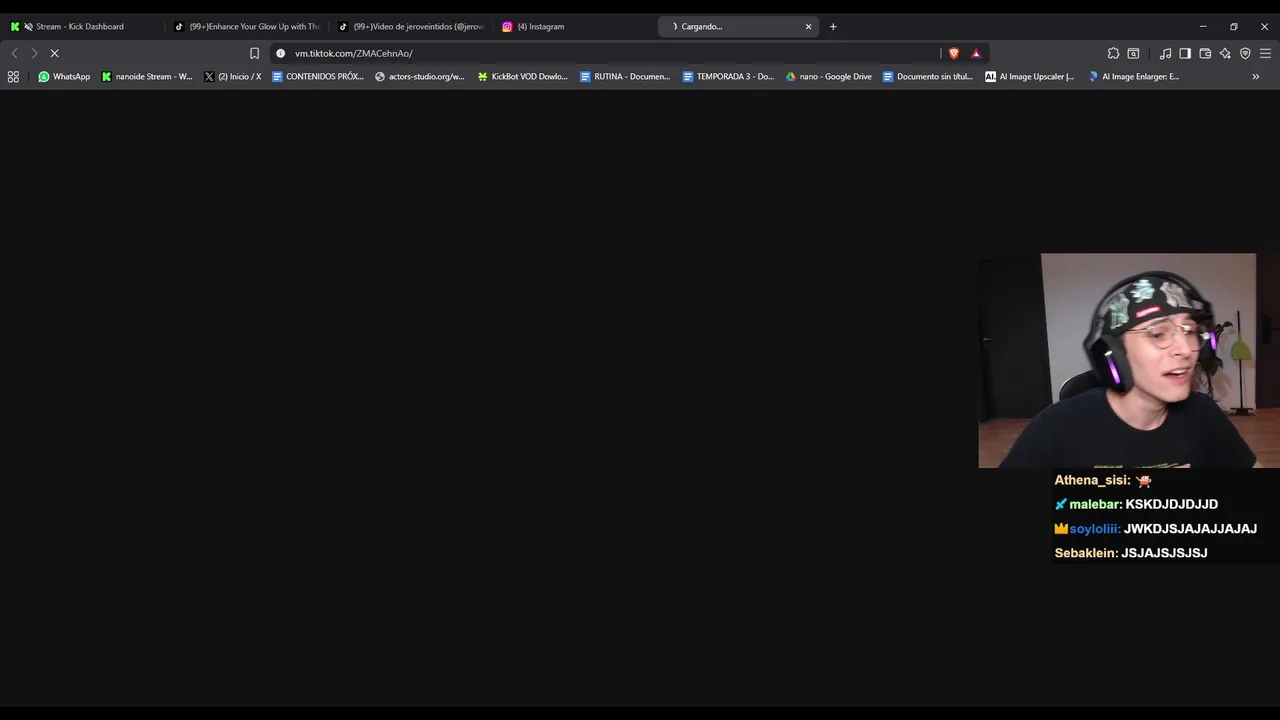The image size is (1280, 720).
Task: Open the apps grid in bookmarks bar
Action: pyautogui.click(x=13, y=76)
